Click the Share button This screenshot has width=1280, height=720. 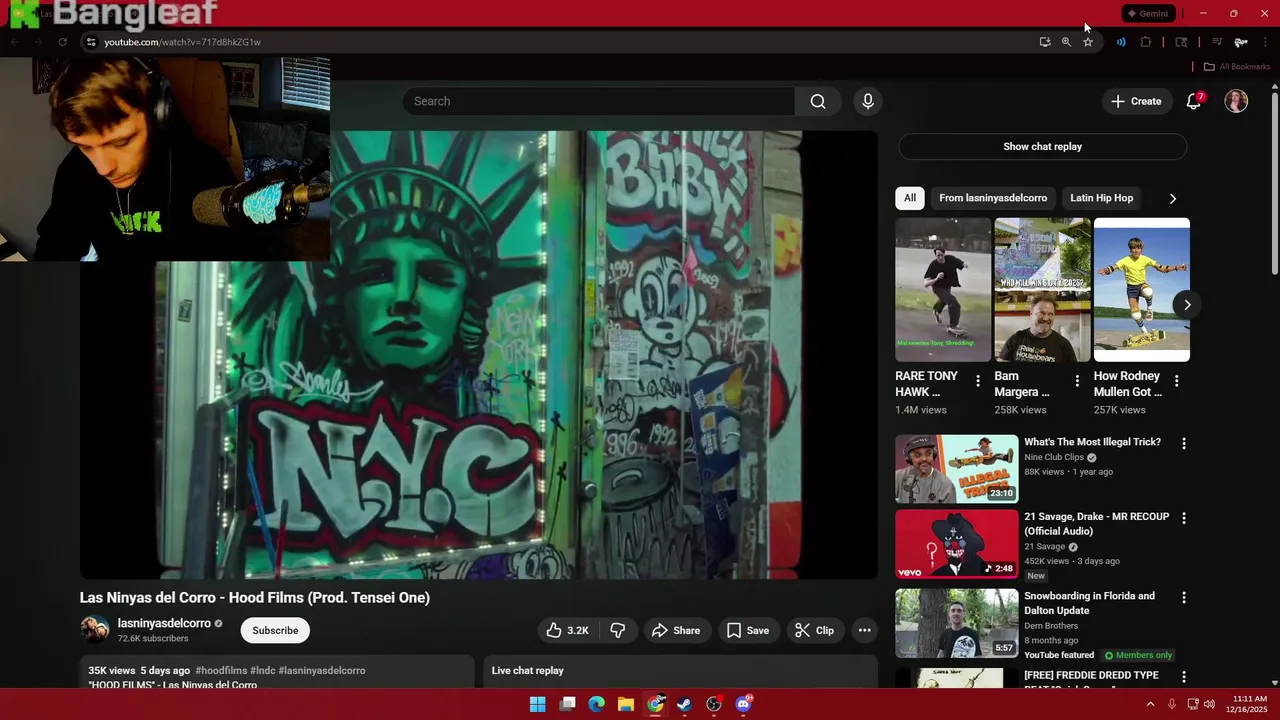click(675, 630)
